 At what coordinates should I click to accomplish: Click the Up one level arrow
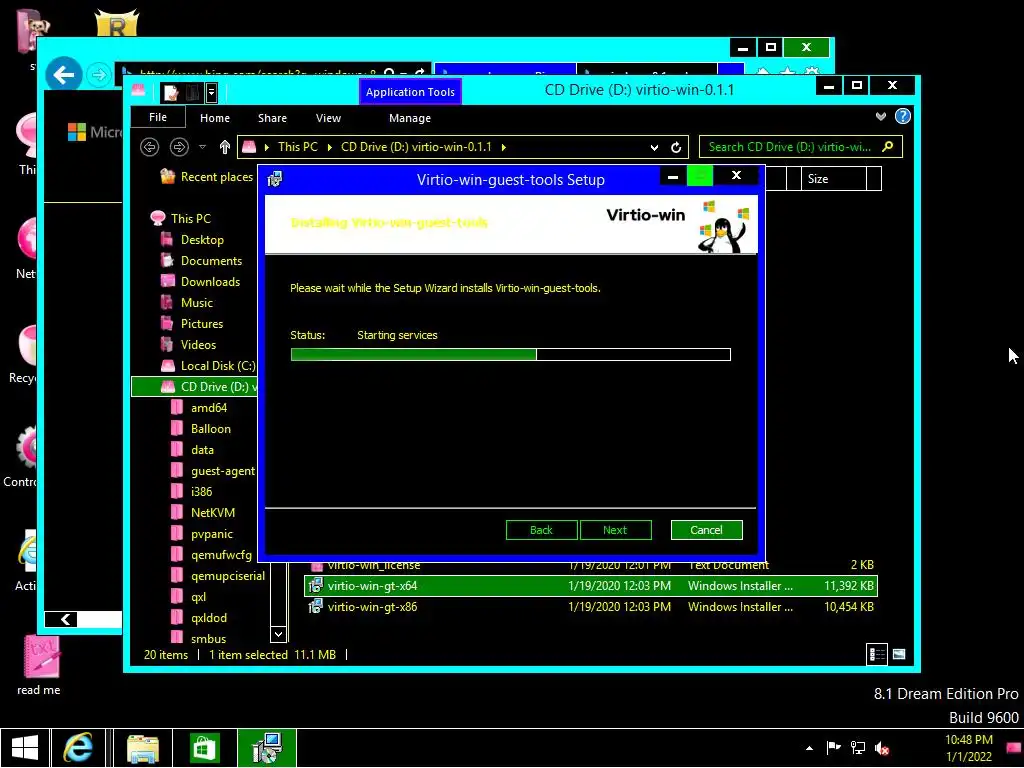(x=225, y=147)
